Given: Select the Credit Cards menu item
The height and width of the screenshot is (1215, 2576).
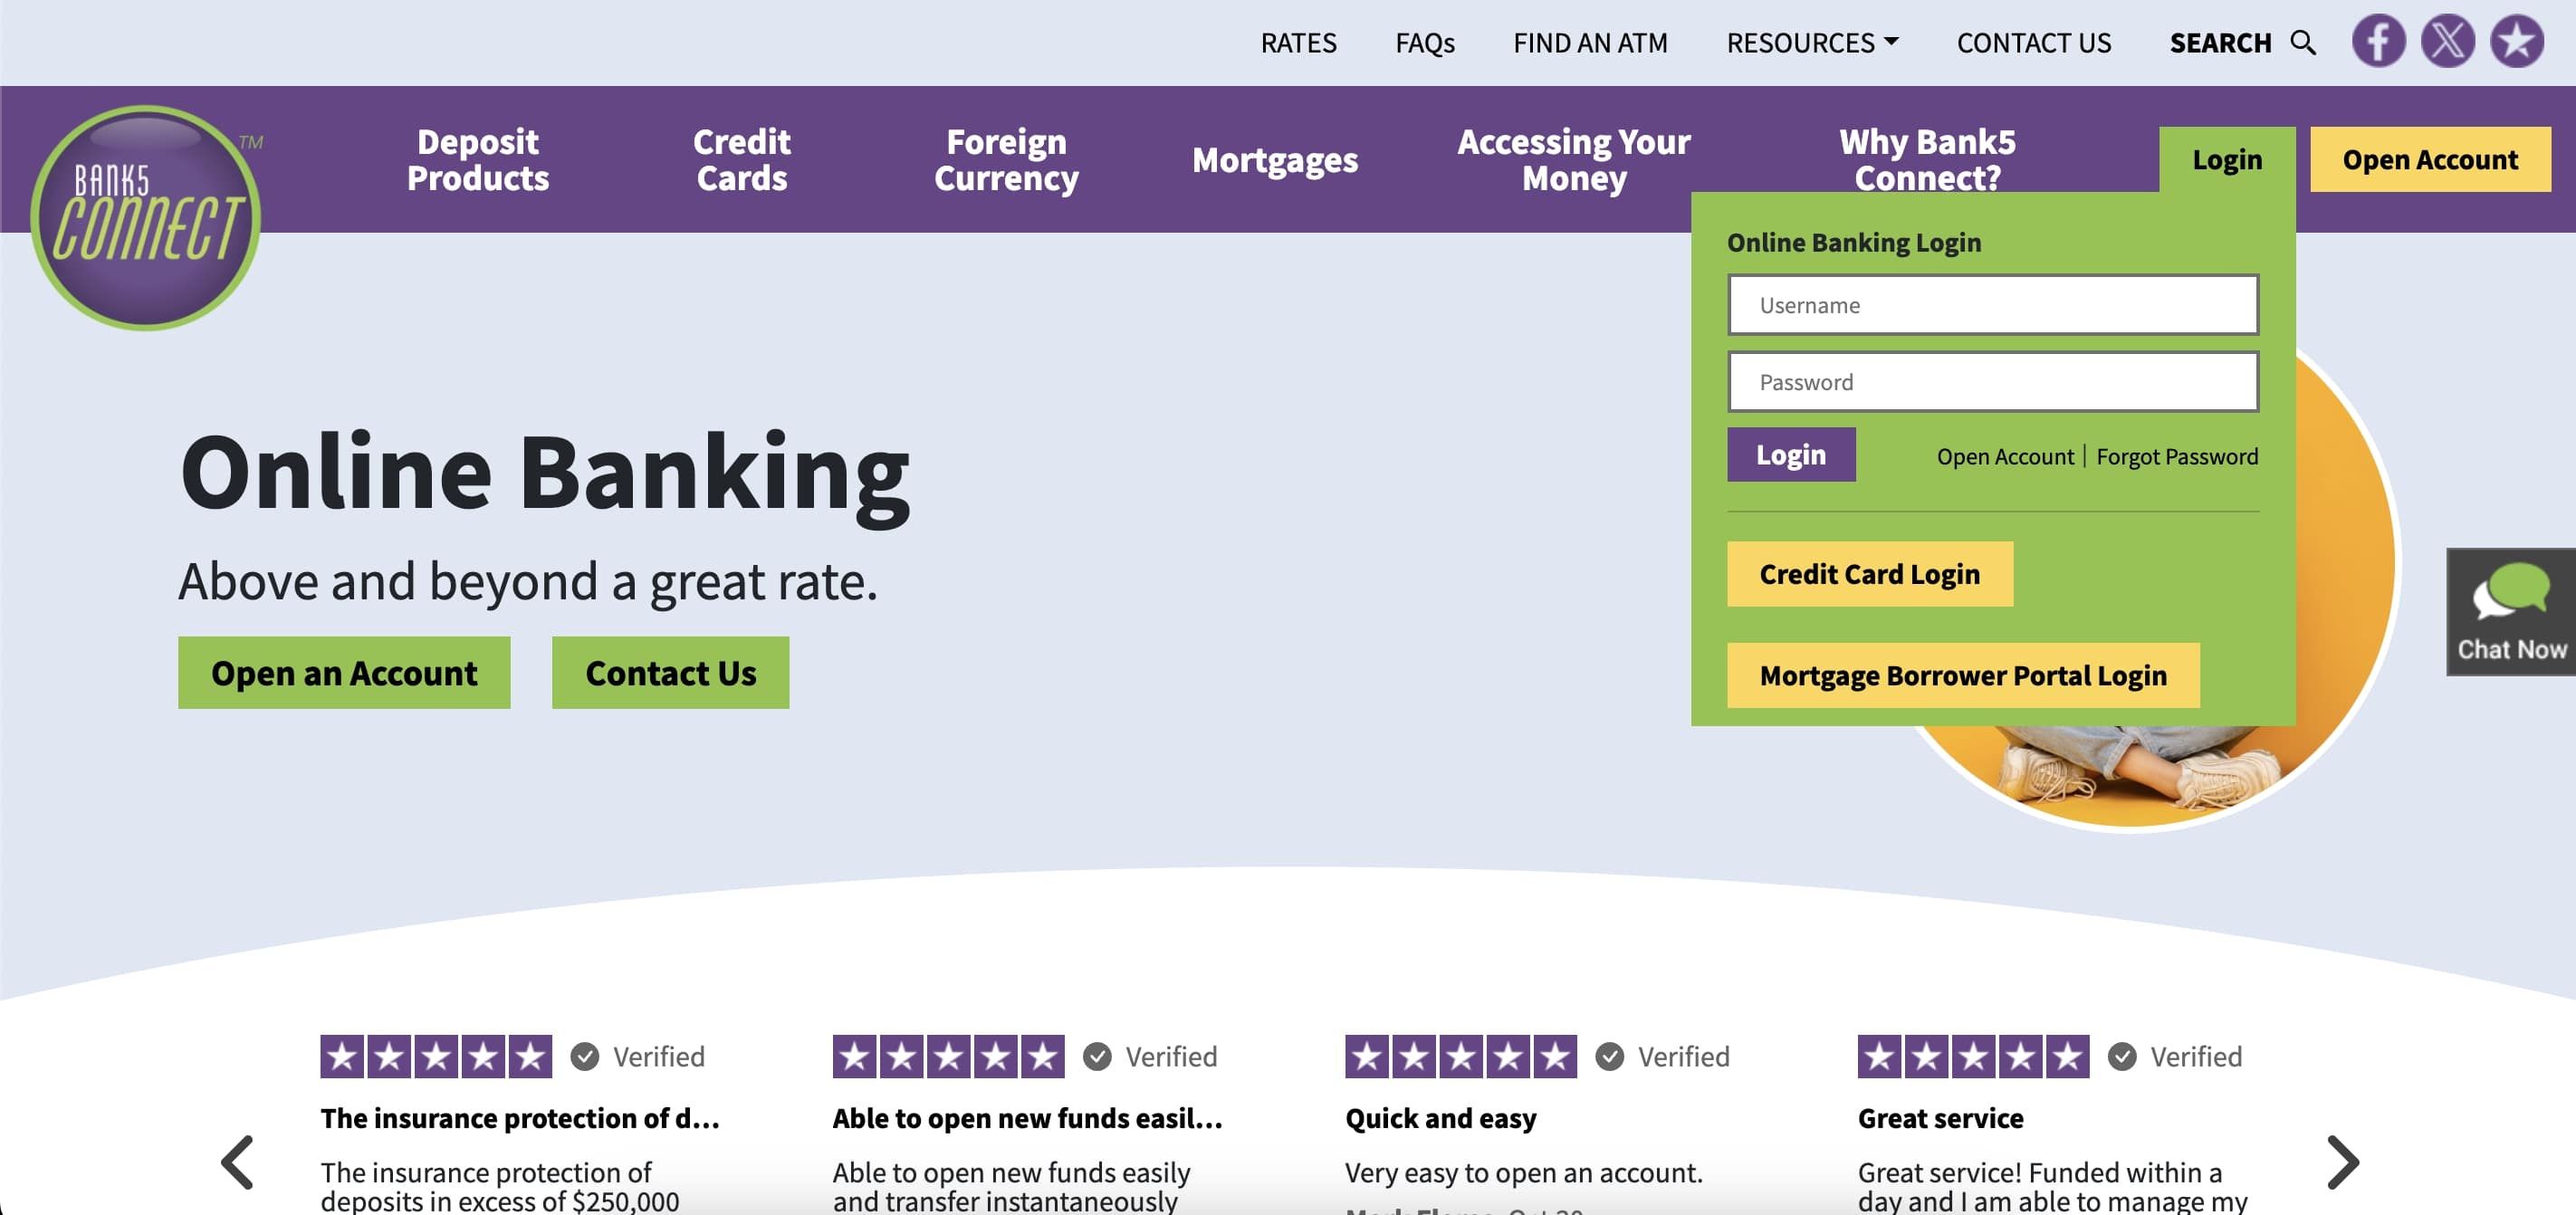Looking at the screenshot, I should pos(741,159).
